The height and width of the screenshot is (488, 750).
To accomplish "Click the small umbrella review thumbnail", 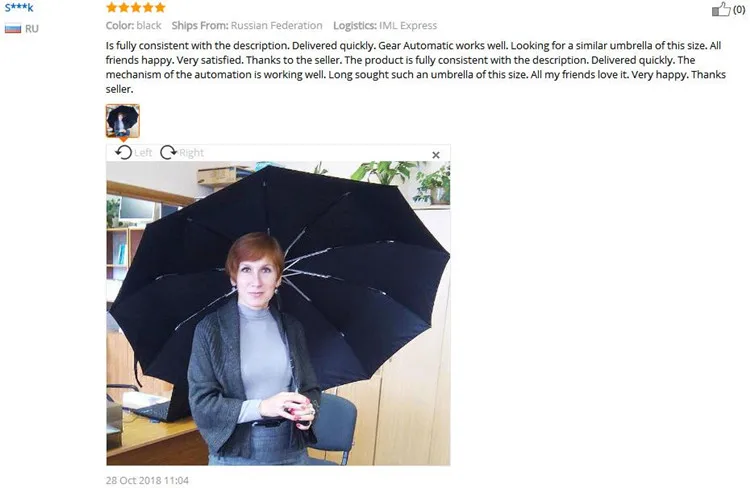I will [x=123, y=121].
